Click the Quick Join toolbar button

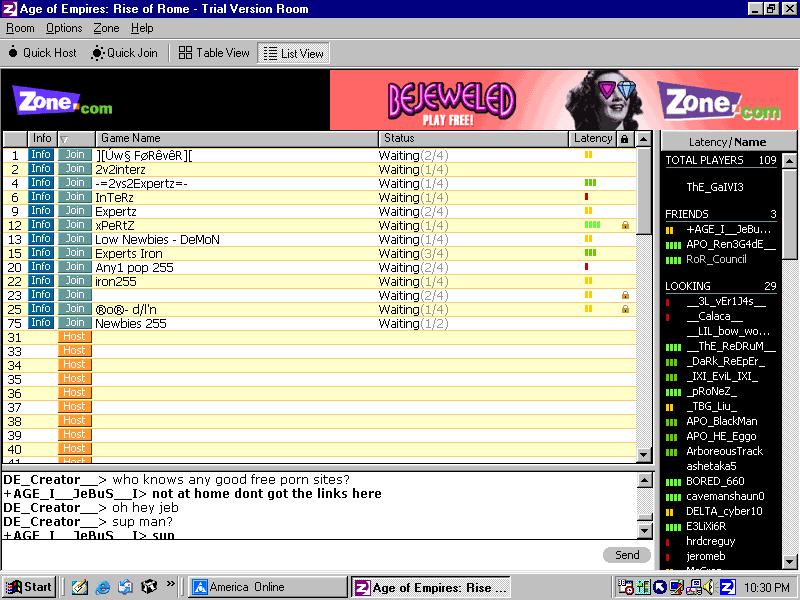[x=124, y=53]
